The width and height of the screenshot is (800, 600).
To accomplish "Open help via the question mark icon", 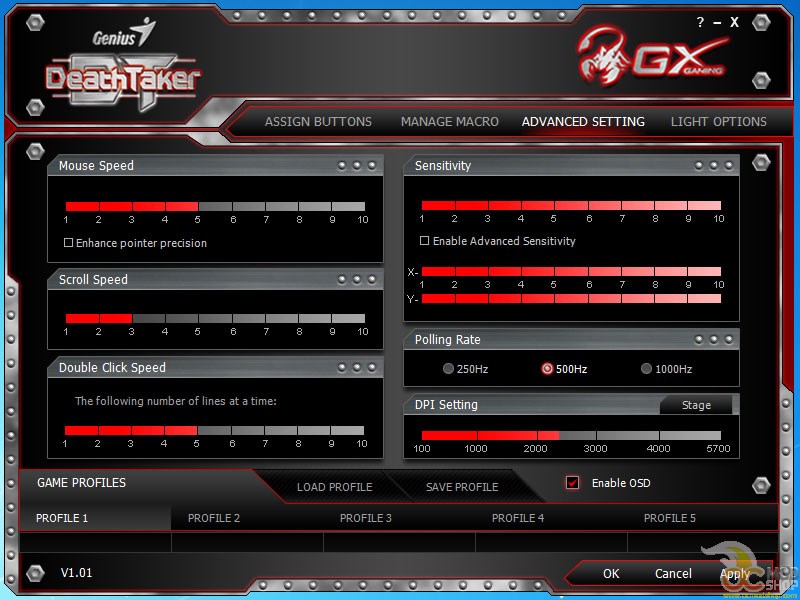I will [x=700, y=22].
